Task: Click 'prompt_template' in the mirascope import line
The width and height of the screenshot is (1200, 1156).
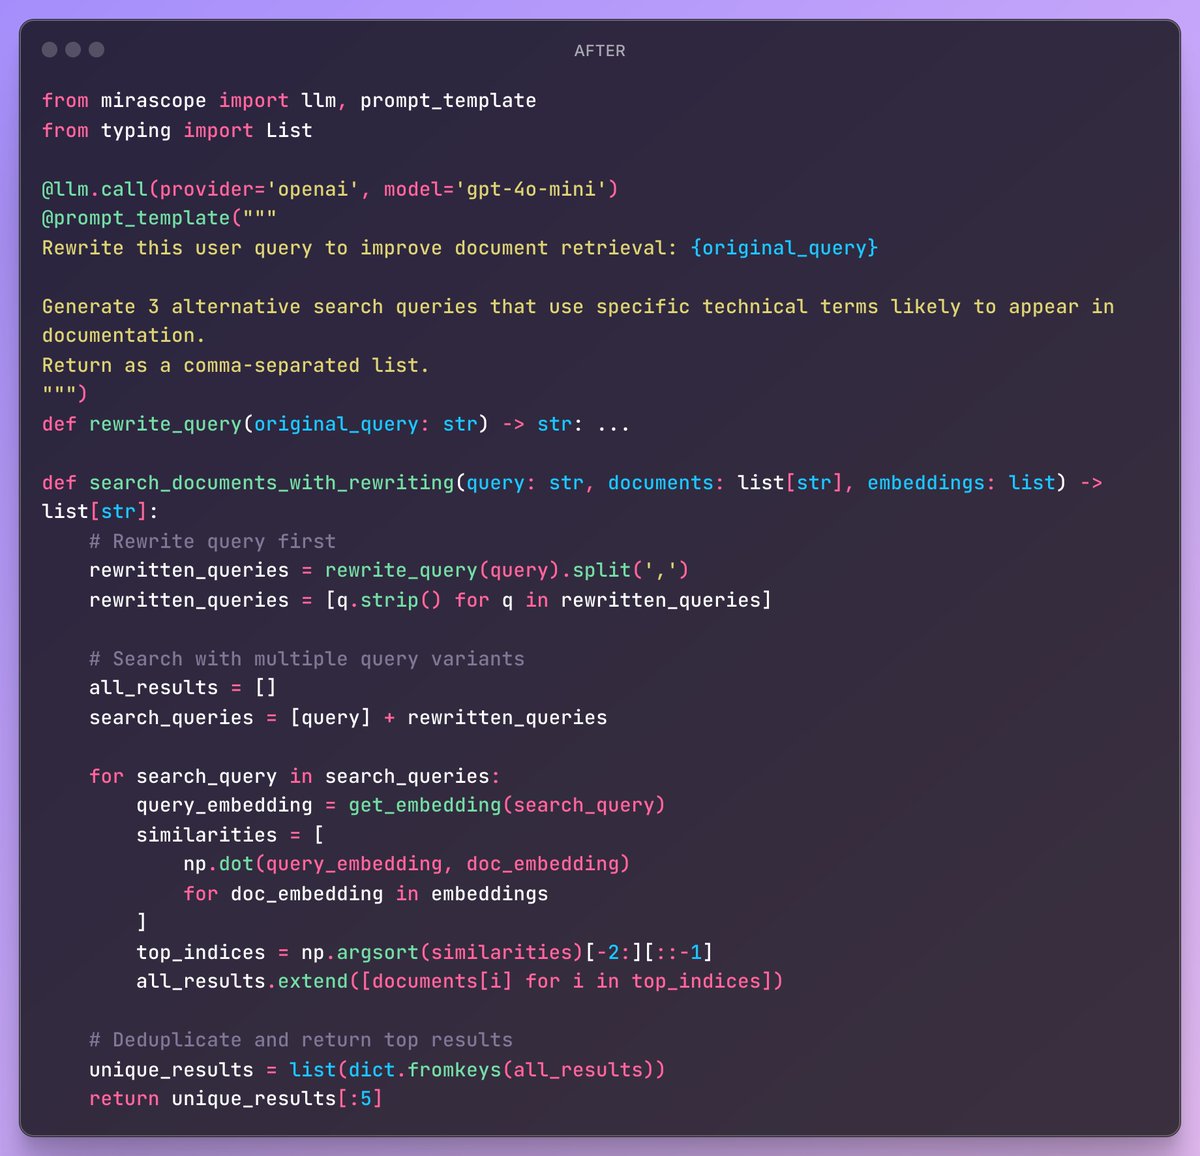Action: (x=448, y=101)
